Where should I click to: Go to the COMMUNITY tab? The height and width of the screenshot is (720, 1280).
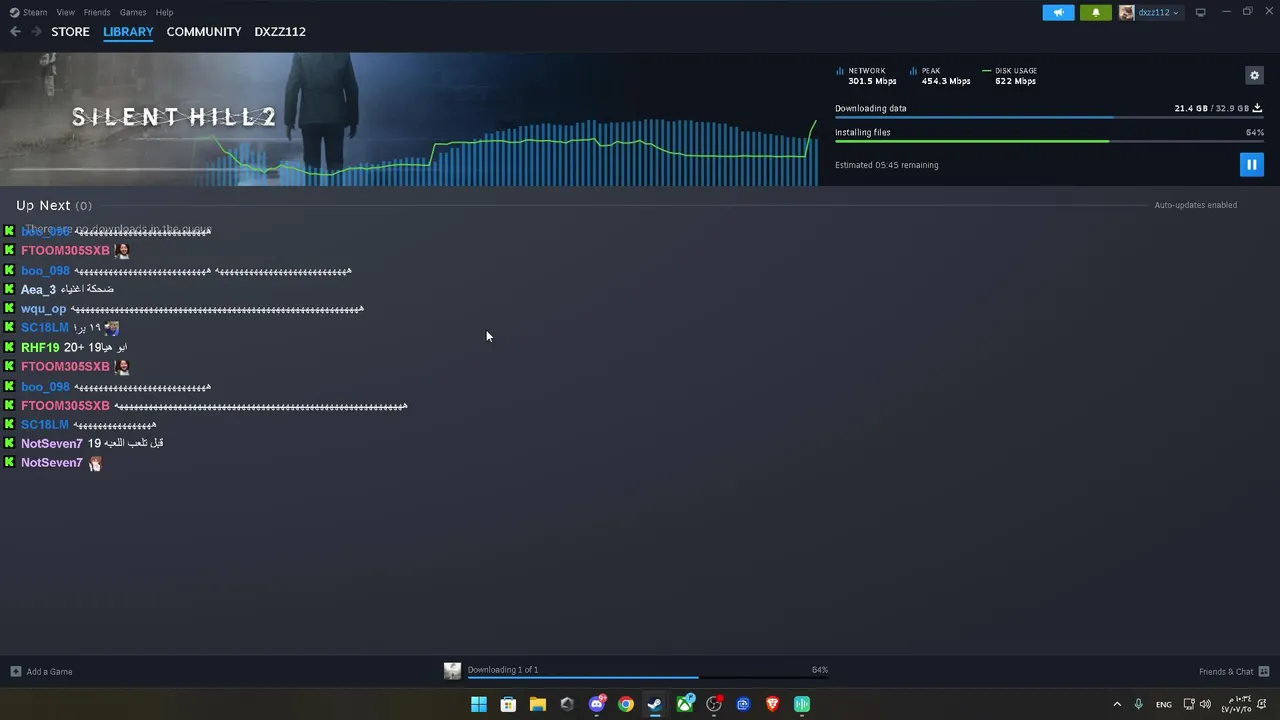pyautogui.click(x=204, y=32)
